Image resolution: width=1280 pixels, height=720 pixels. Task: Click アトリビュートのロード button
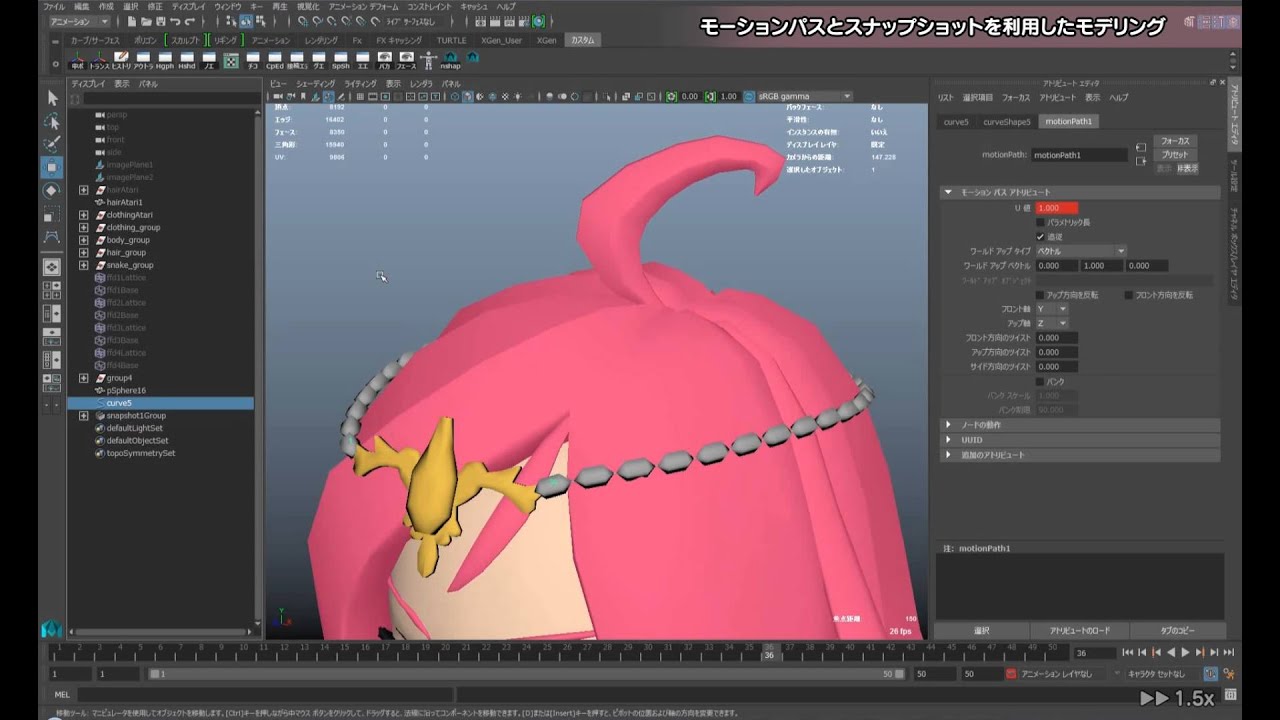pyautogui.click(x=1079, y=631)
